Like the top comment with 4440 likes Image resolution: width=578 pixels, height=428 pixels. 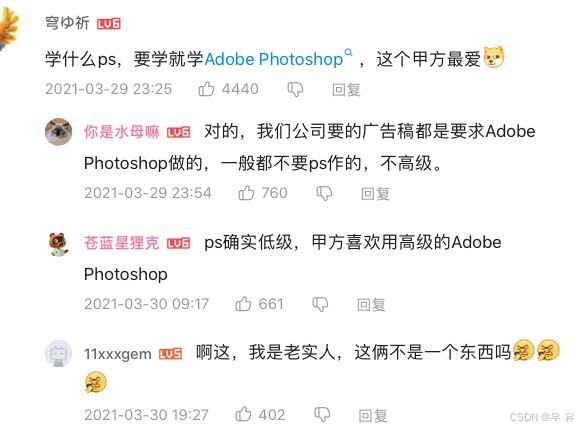coord(206,89)
